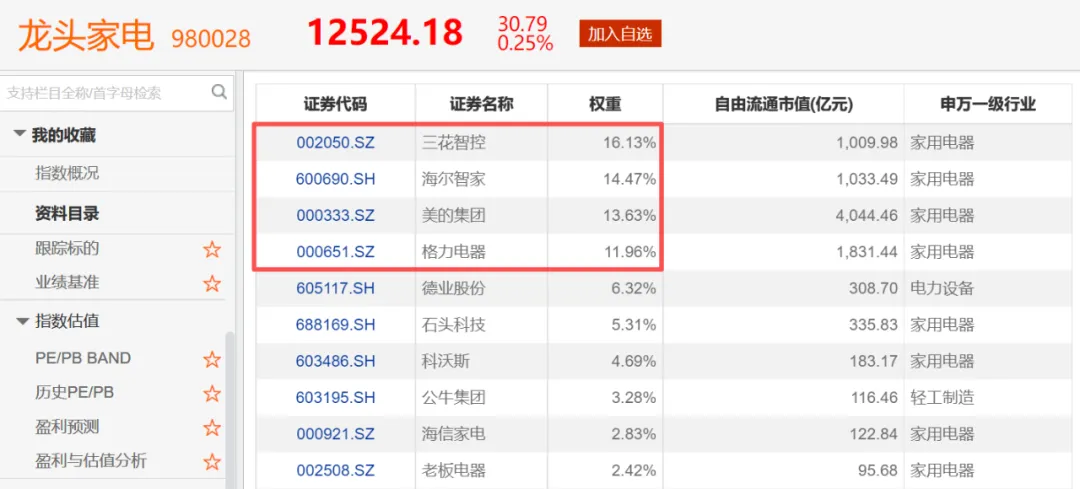Open 资料目录 in sidebar

point(67,214)
